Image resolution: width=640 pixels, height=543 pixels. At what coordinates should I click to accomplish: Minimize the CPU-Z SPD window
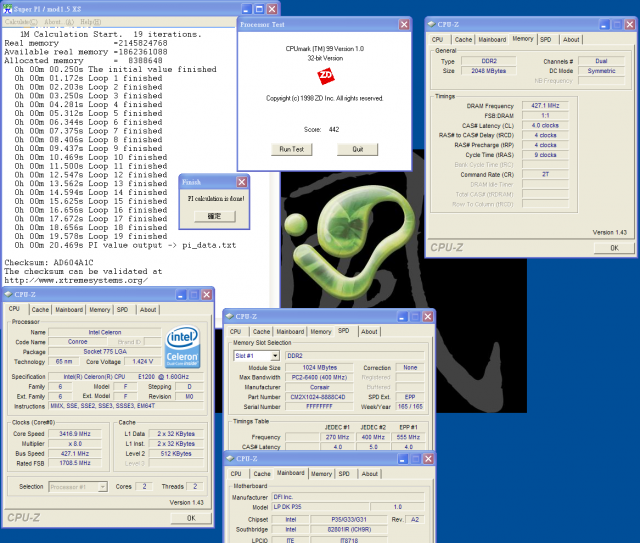(x=402, y=316)
